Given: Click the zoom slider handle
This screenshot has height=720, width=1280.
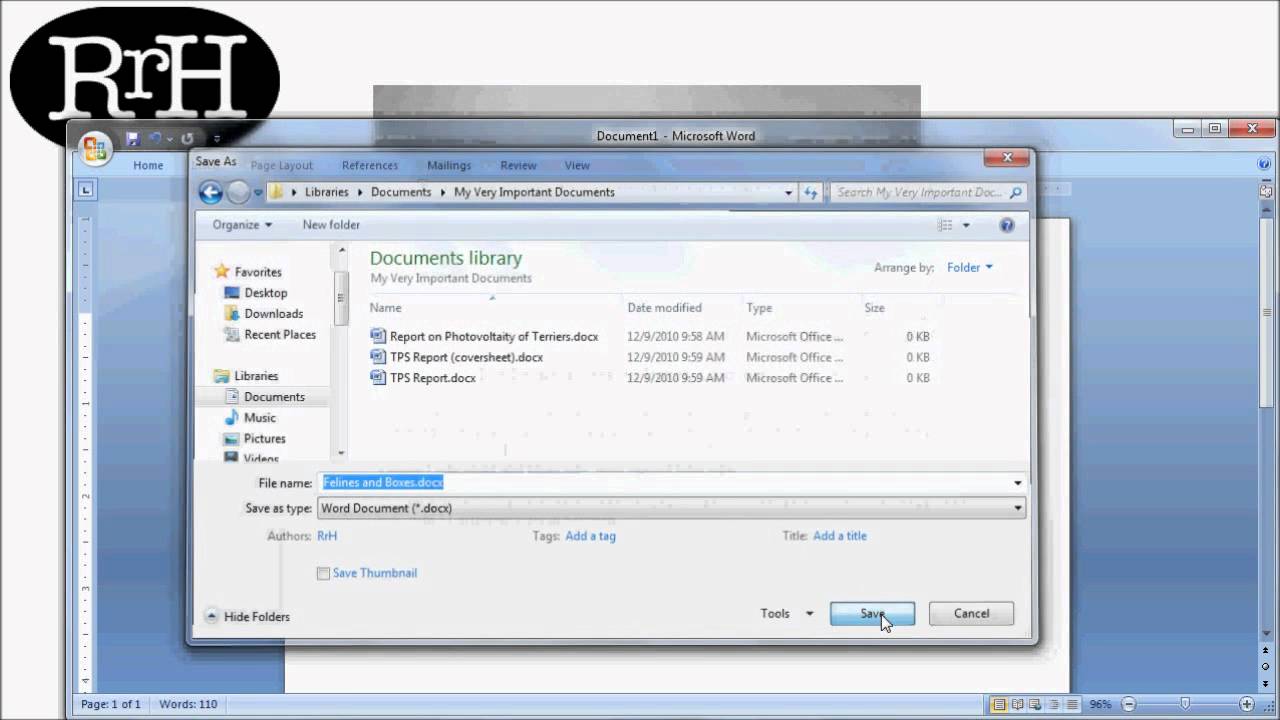Looking at the screenshot, I should tap(1186, 704).
